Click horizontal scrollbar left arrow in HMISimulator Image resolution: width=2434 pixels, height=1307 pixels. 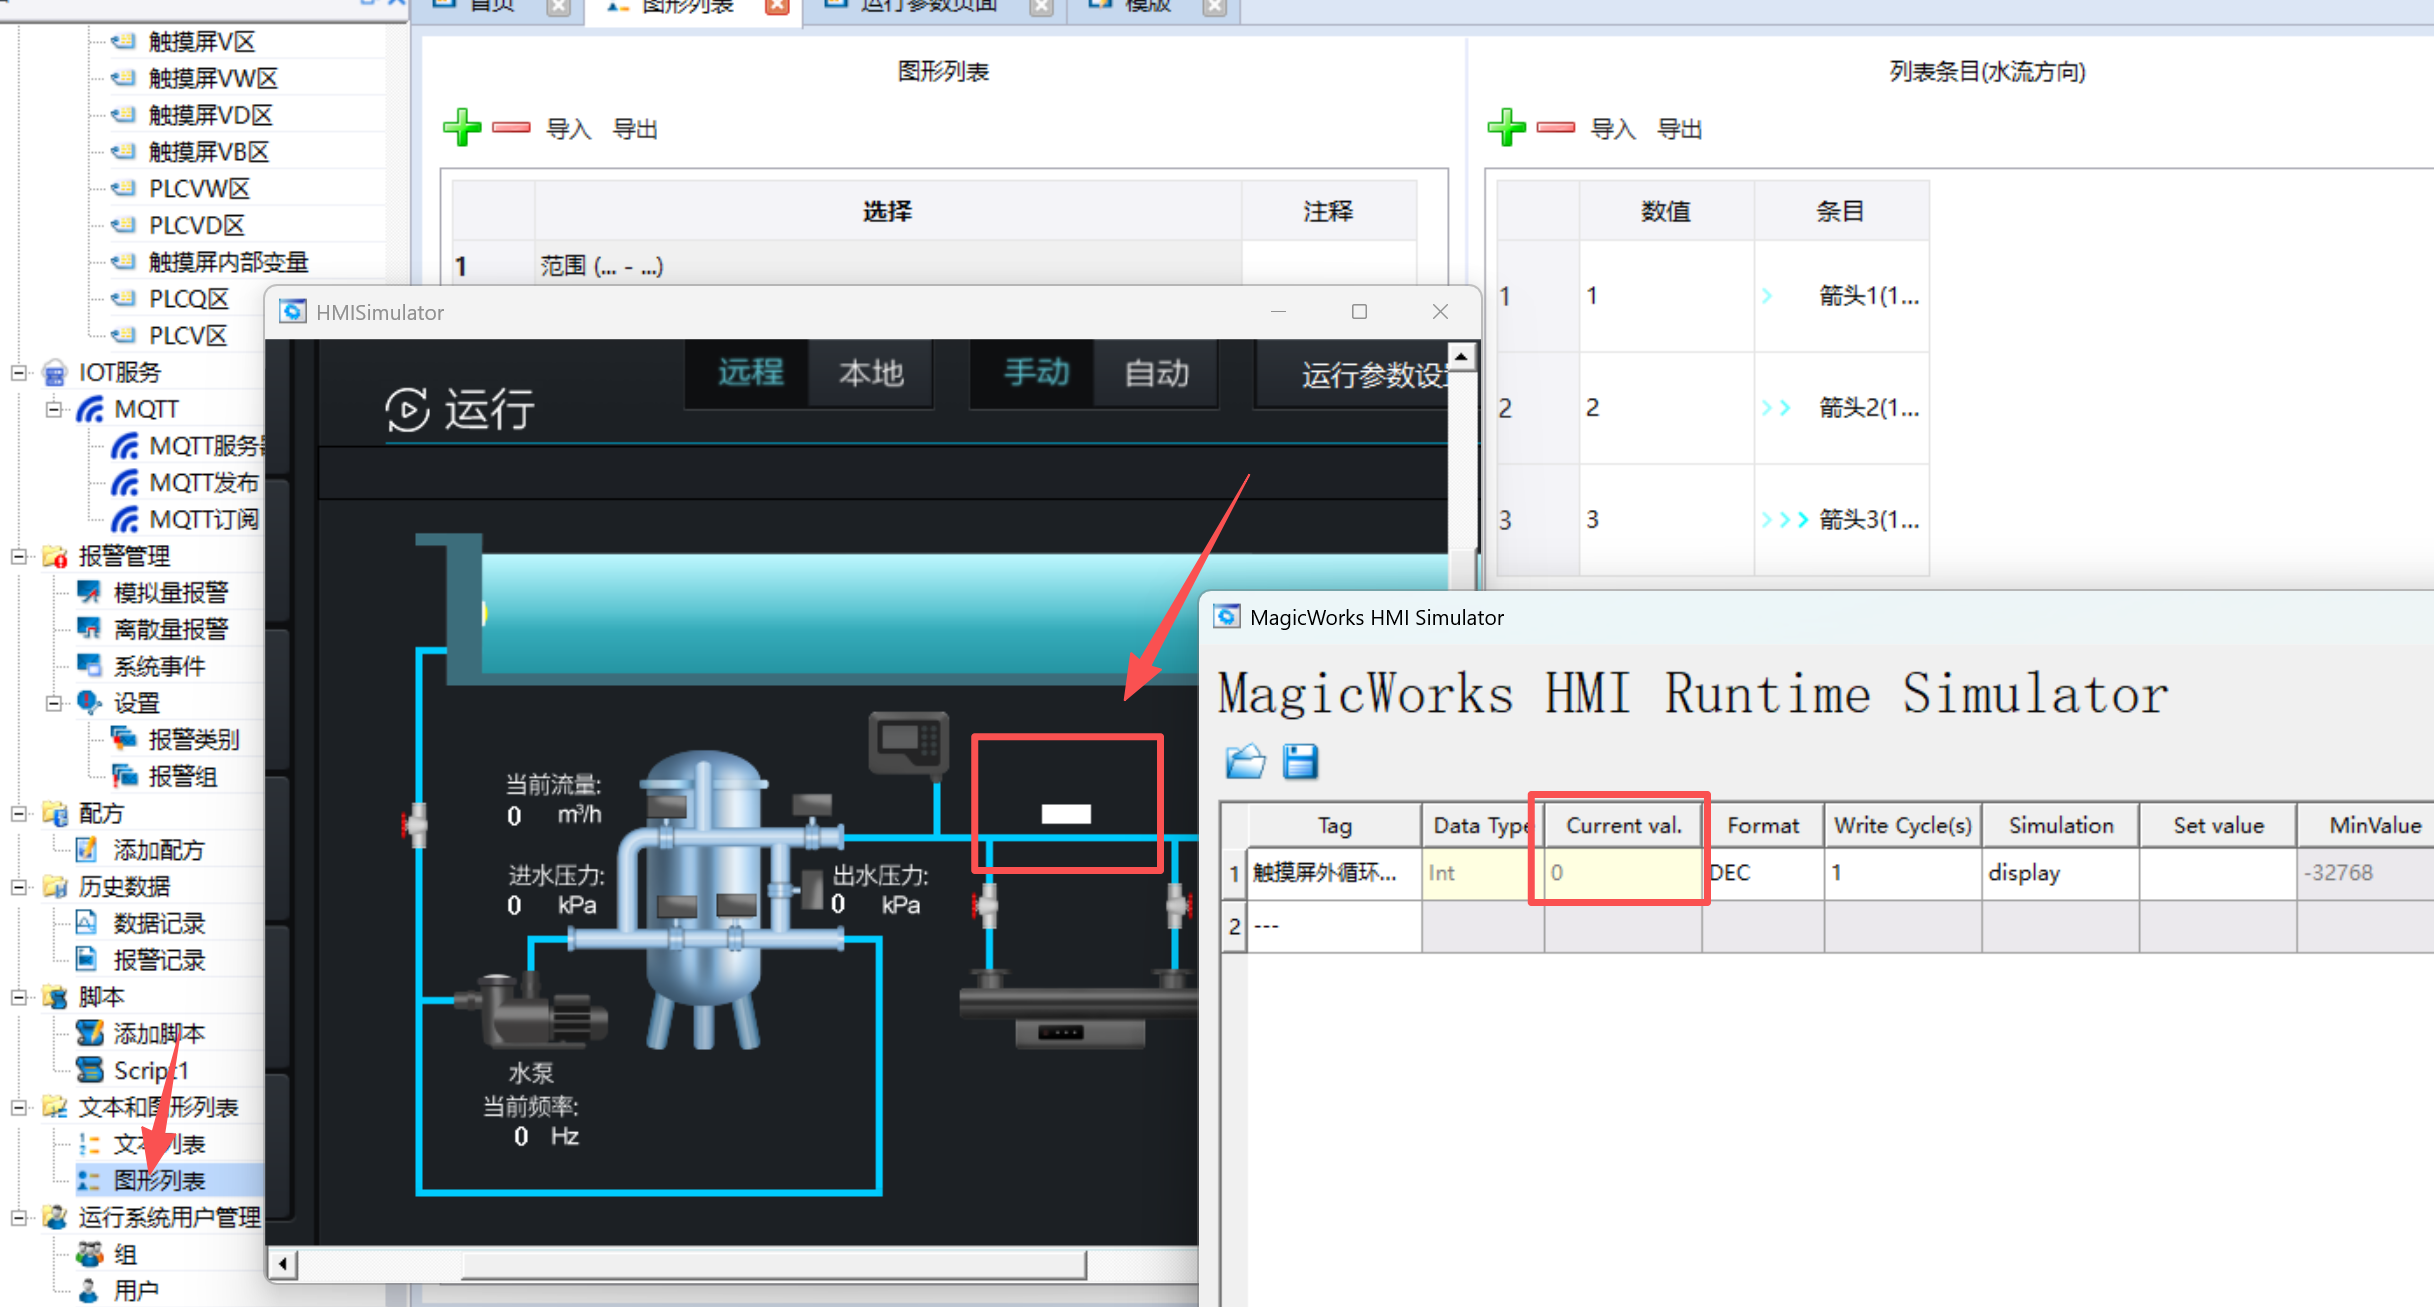[x=283, y=1265]
